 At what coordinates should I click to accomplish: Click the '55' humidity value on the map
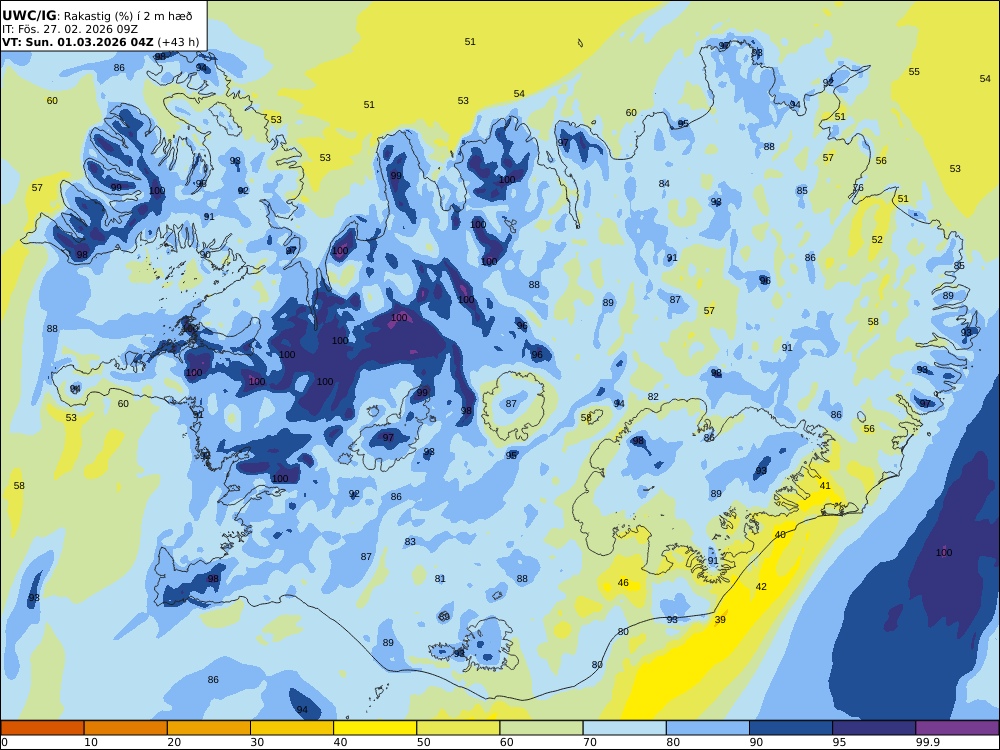tap(914, 71)
